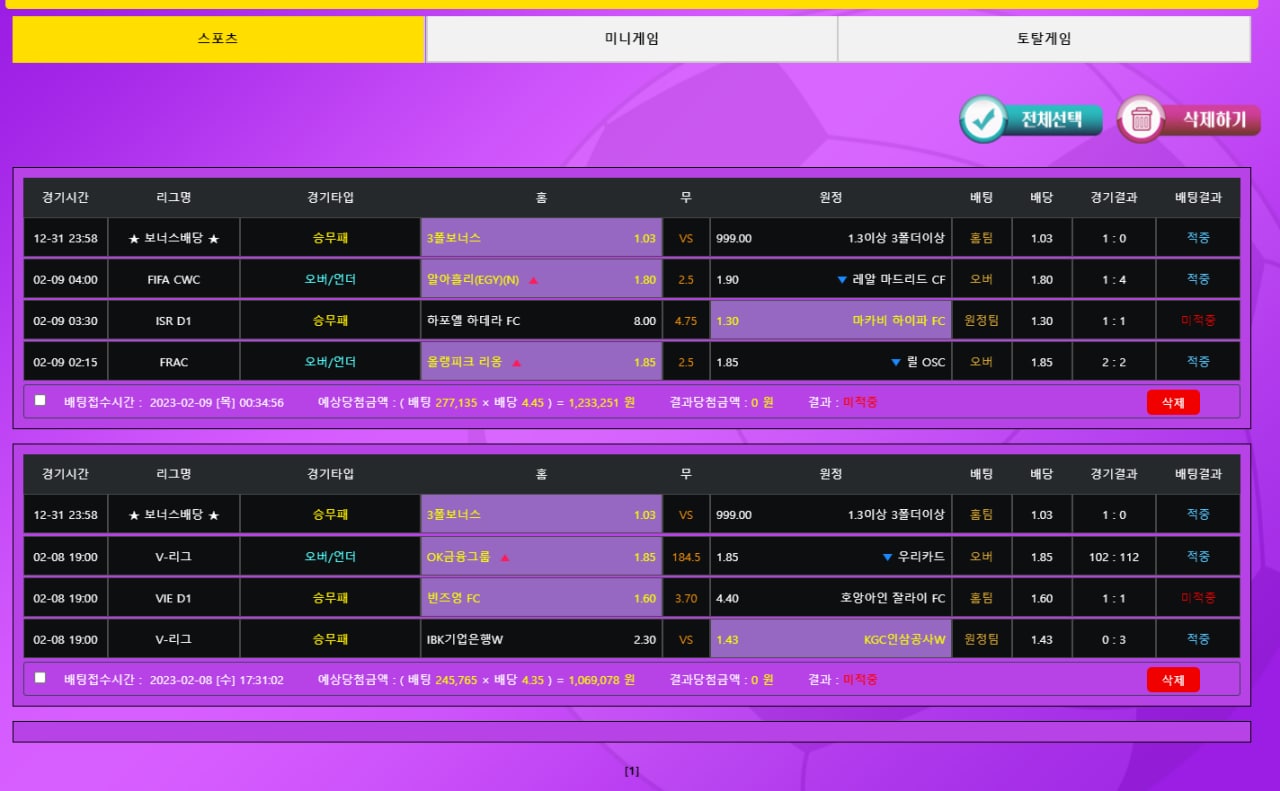Click blue down arrow beside 레알 마드리드 CF

pyautogui.click(x=842, y=280)
